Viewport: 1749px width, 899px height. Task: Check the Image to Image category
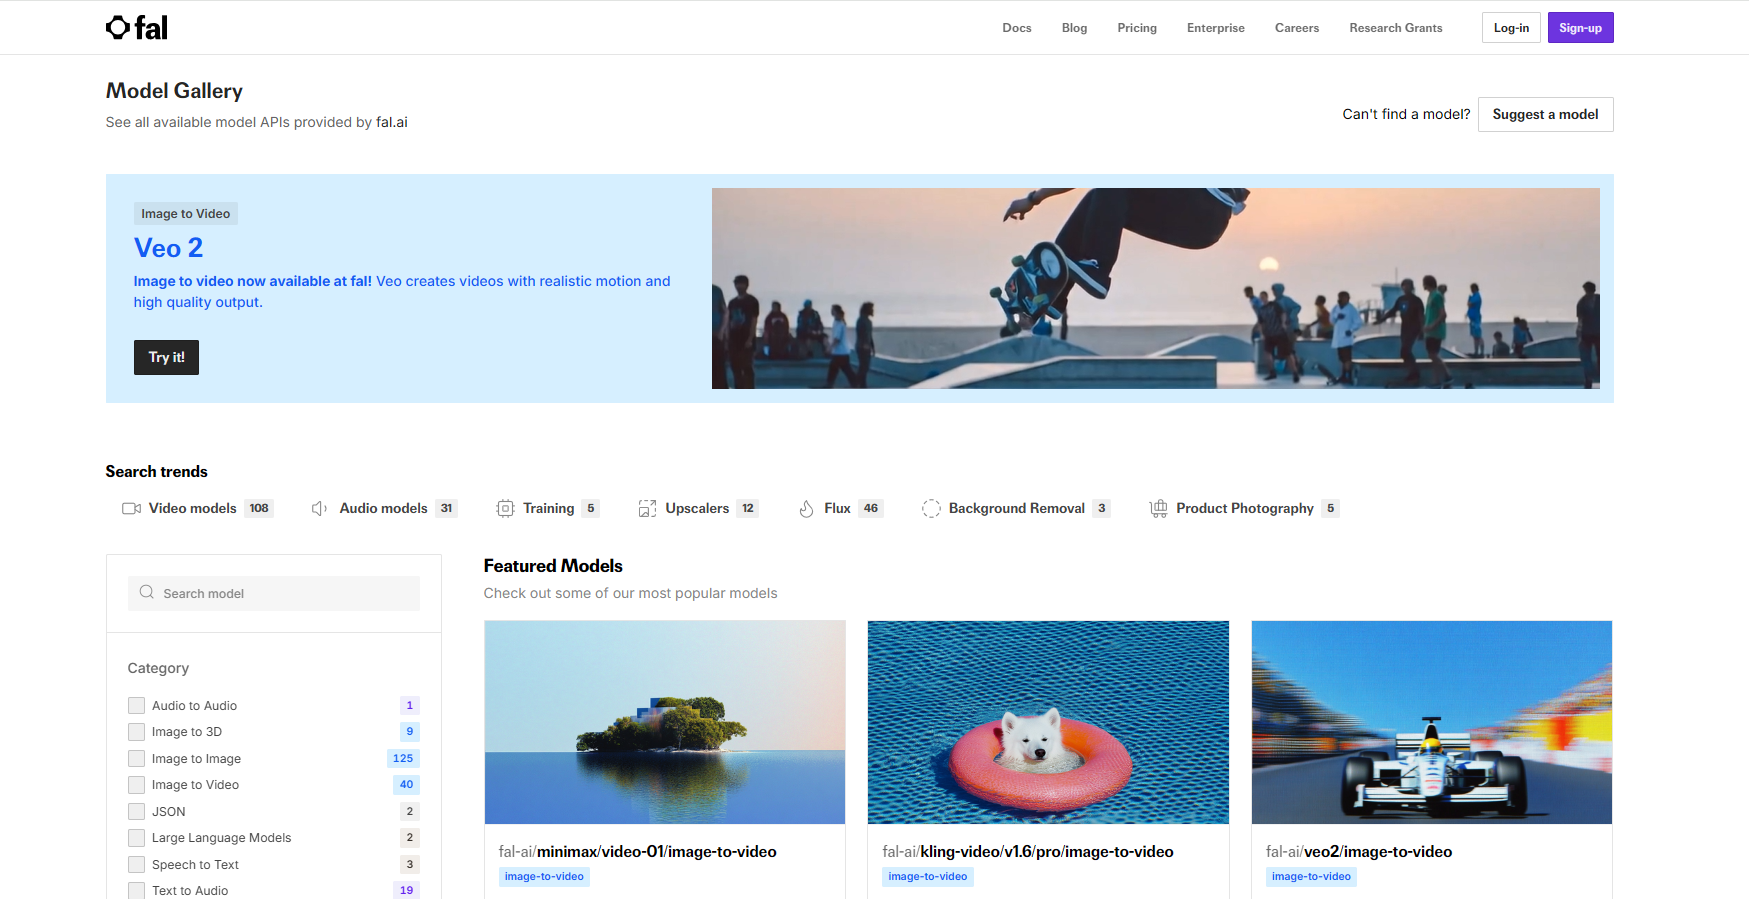point(137,758)
